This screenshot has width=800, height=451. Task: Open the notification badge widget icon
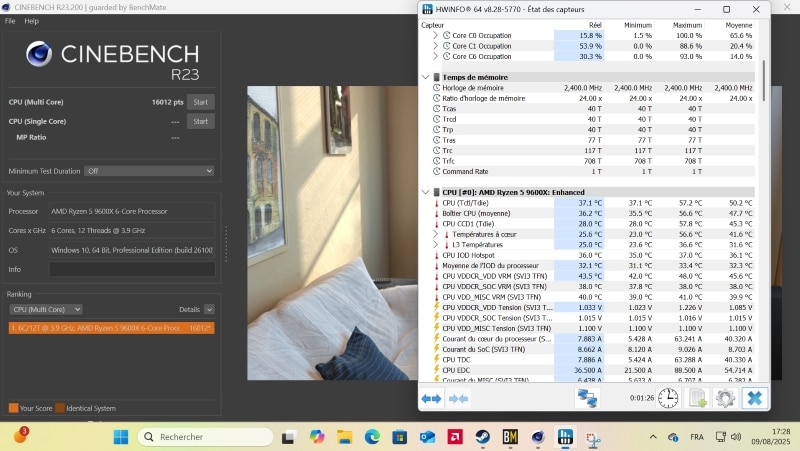(20, 435)
